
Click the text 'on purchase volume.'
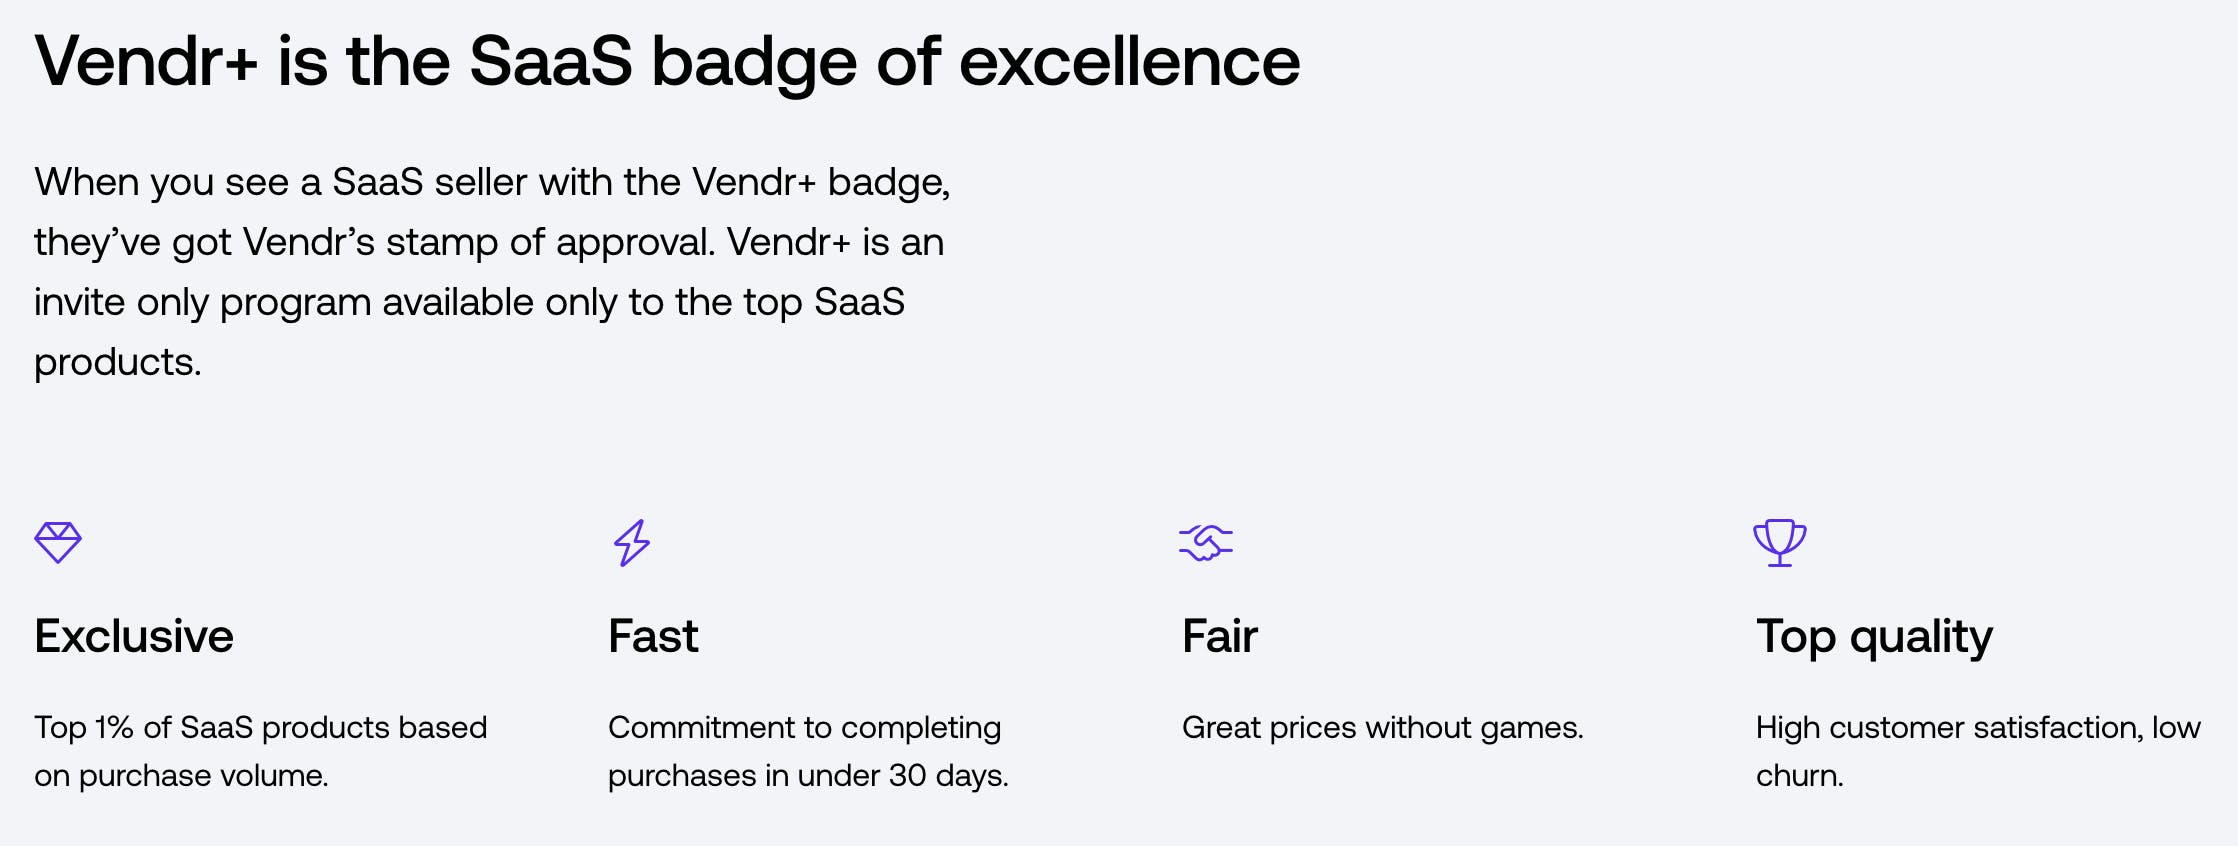181,775
